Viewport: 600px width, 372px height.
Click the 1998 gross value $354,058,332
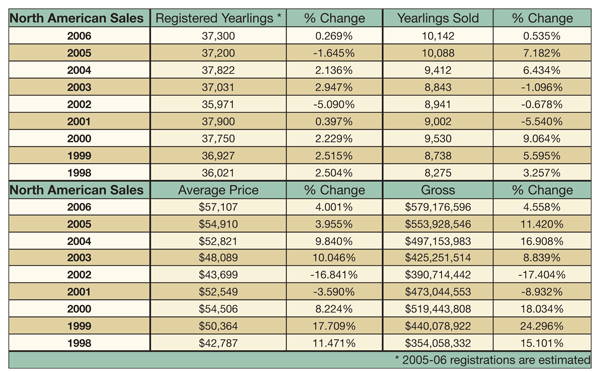click(x=438, y=343)
